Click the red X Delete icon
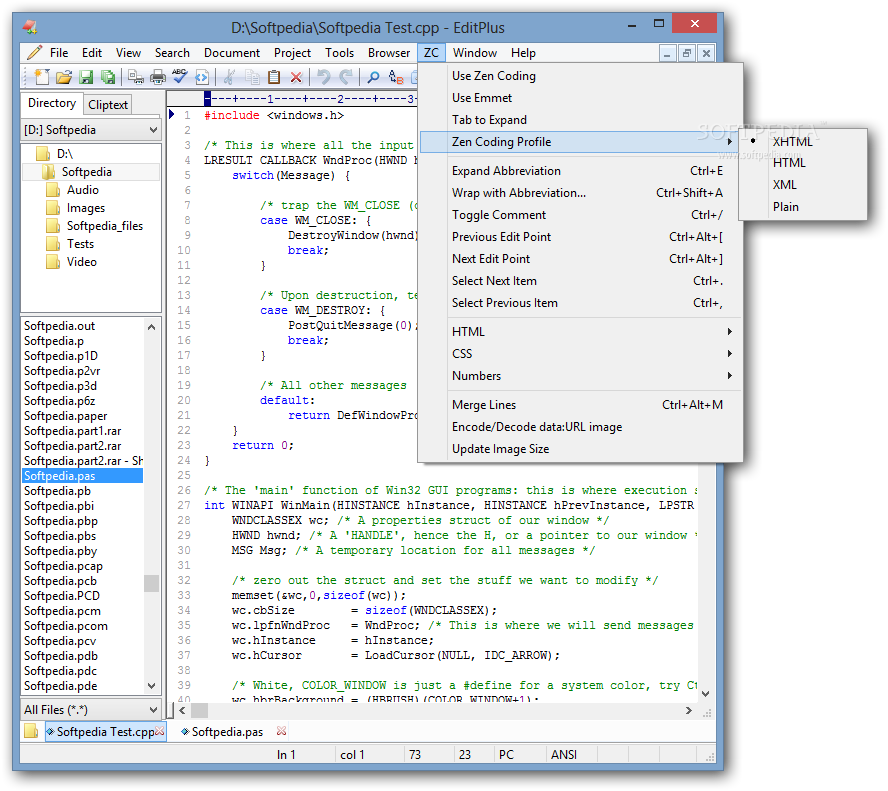Image resolution: width=888 pixels, height=791 pixels. point(296,77)
